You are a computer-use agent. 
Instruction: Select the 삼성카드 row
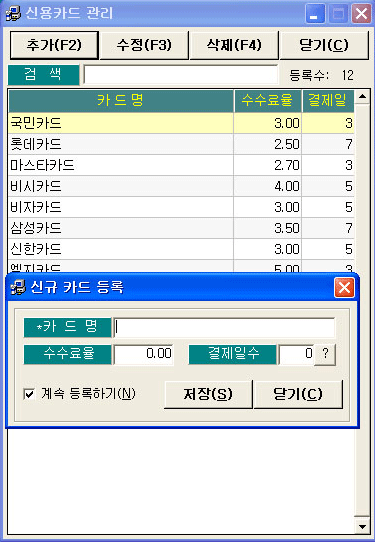pyautogui.click(x=181, y=228)
